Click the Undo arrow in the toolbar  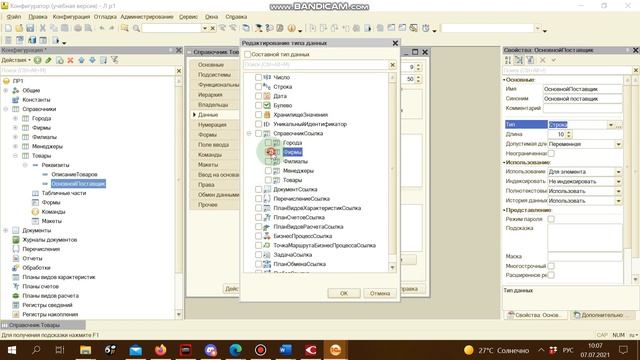102,28
